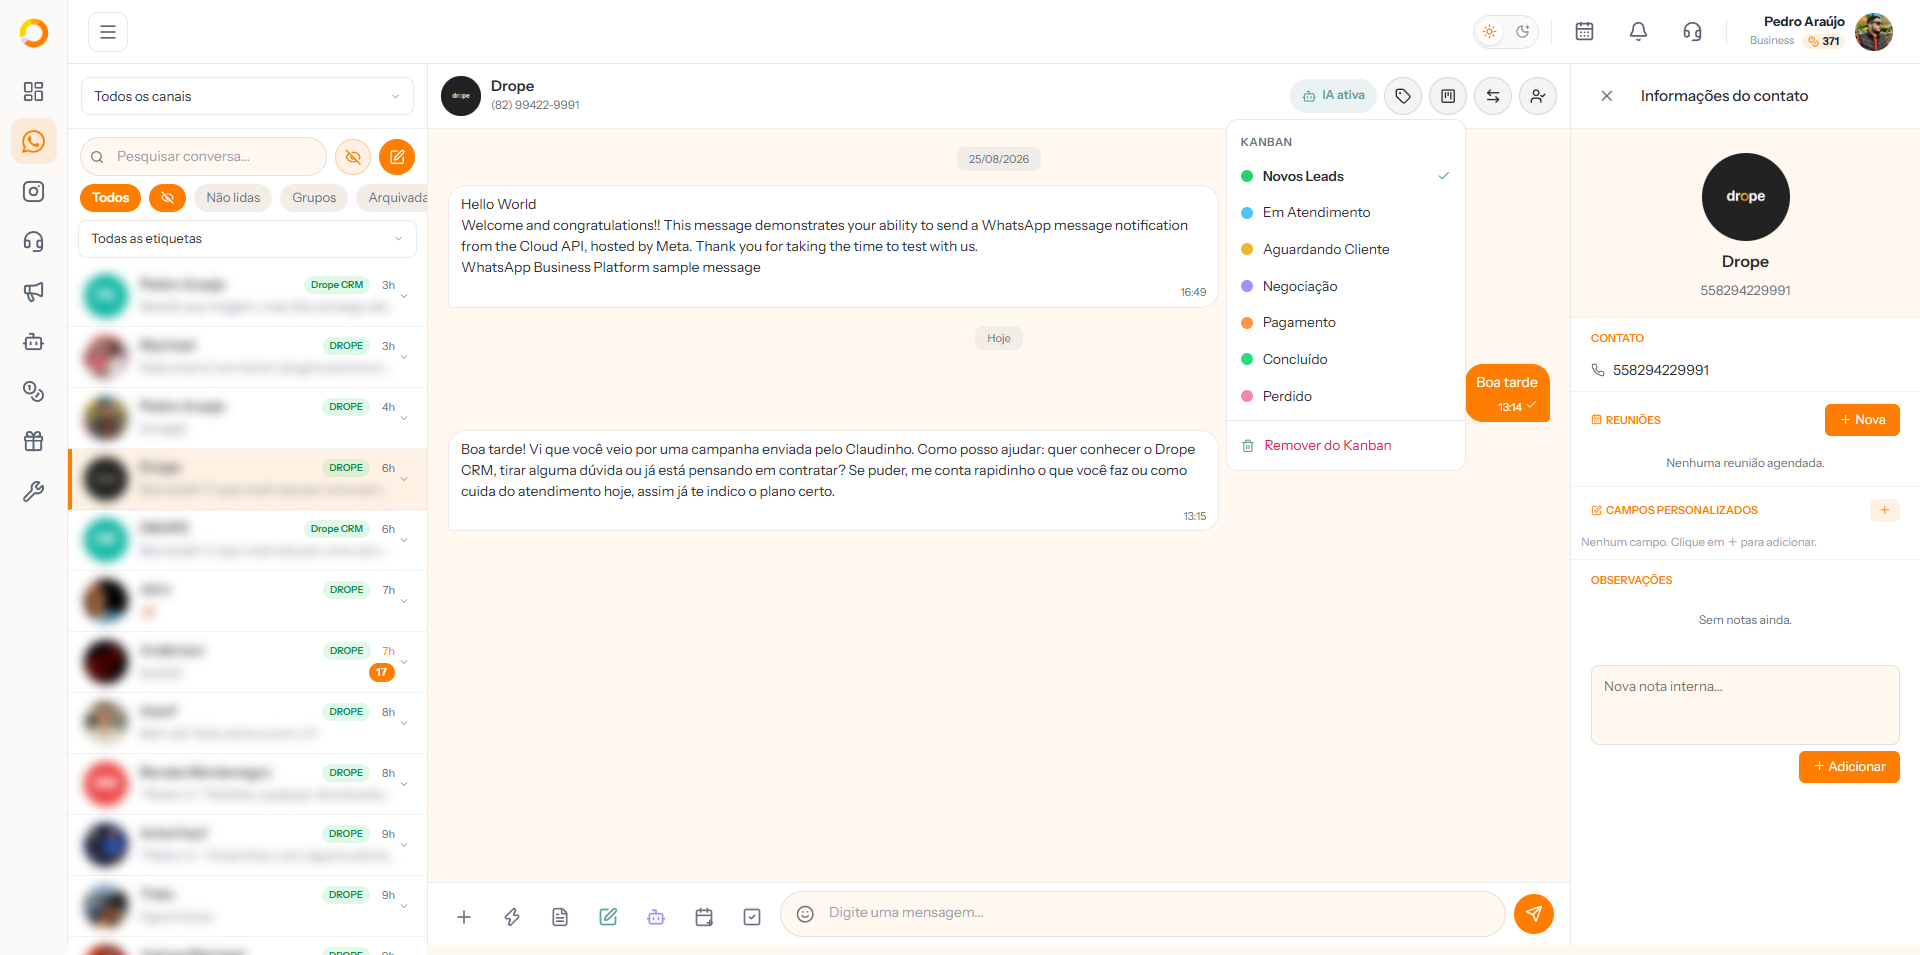The image size is (1920, 955).
Task: Switch to dark theme moon toggle
Action: 1523,32
